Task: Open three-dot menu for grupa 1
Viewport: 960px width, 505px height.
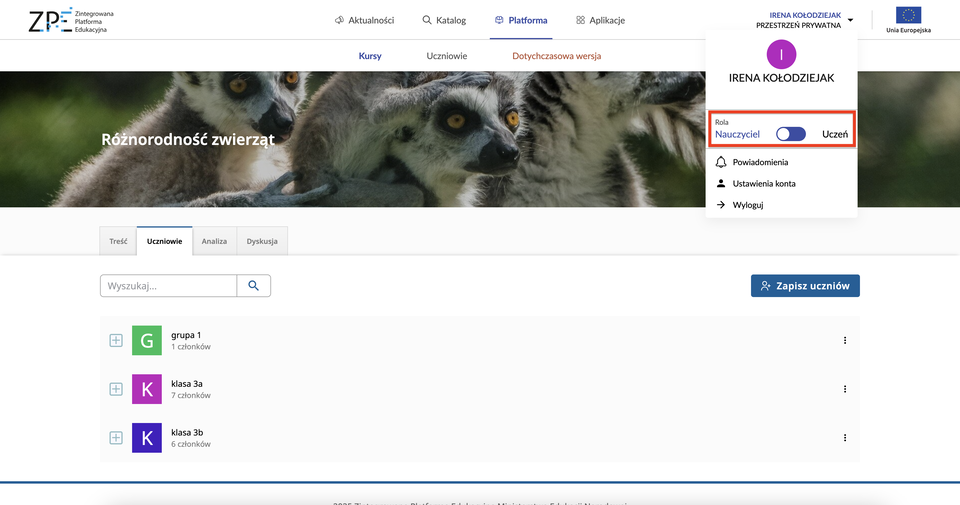Action: pos(845,341)
